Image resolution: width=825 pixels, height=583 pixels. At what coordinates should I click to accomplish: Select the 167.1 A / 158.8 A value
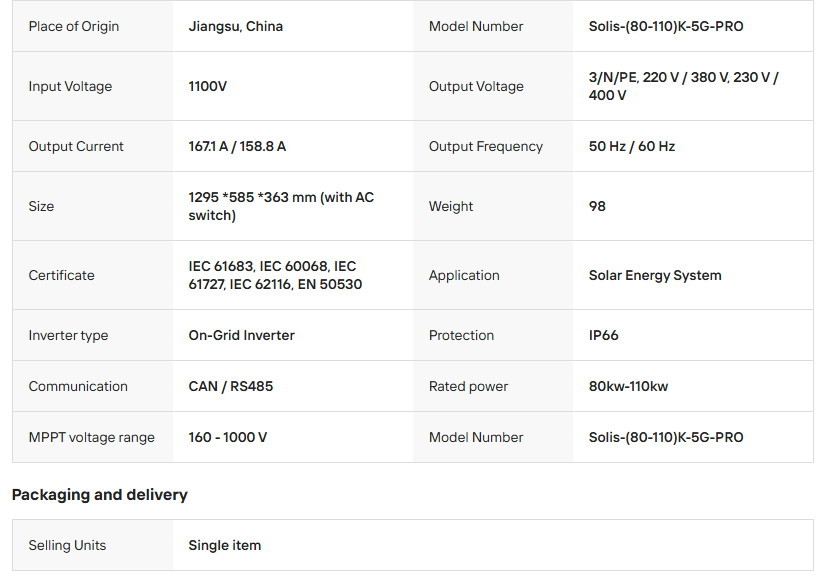[x=237, y=147]
